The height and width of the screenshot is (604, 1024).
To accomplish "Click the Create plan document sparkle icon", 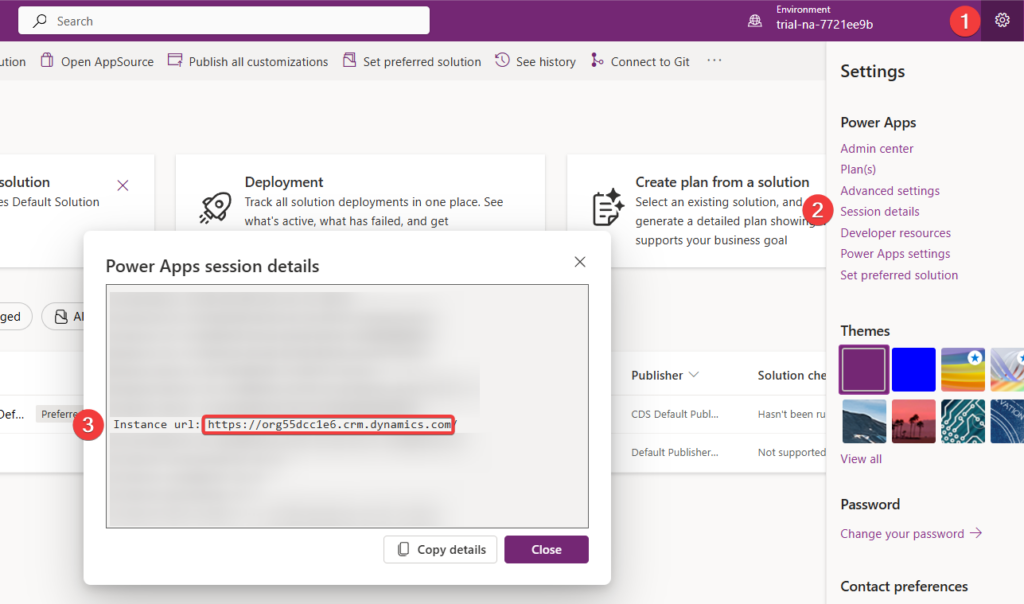I will (607, 207).
